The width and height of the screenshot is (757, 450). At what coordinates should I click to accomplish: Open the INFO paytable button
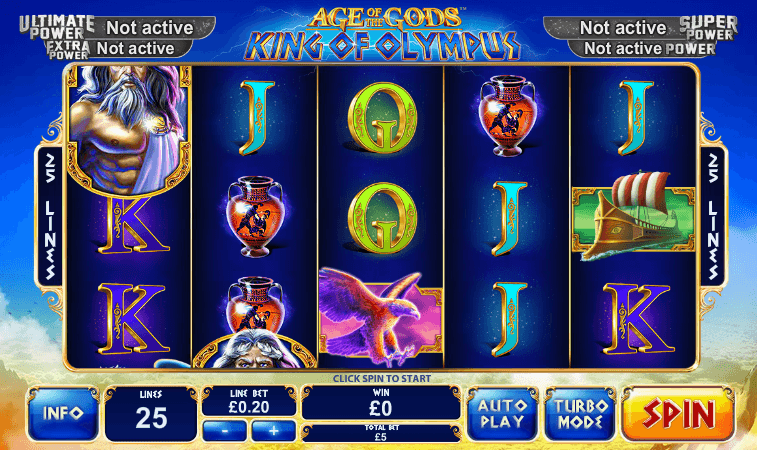tap(63, 414)
